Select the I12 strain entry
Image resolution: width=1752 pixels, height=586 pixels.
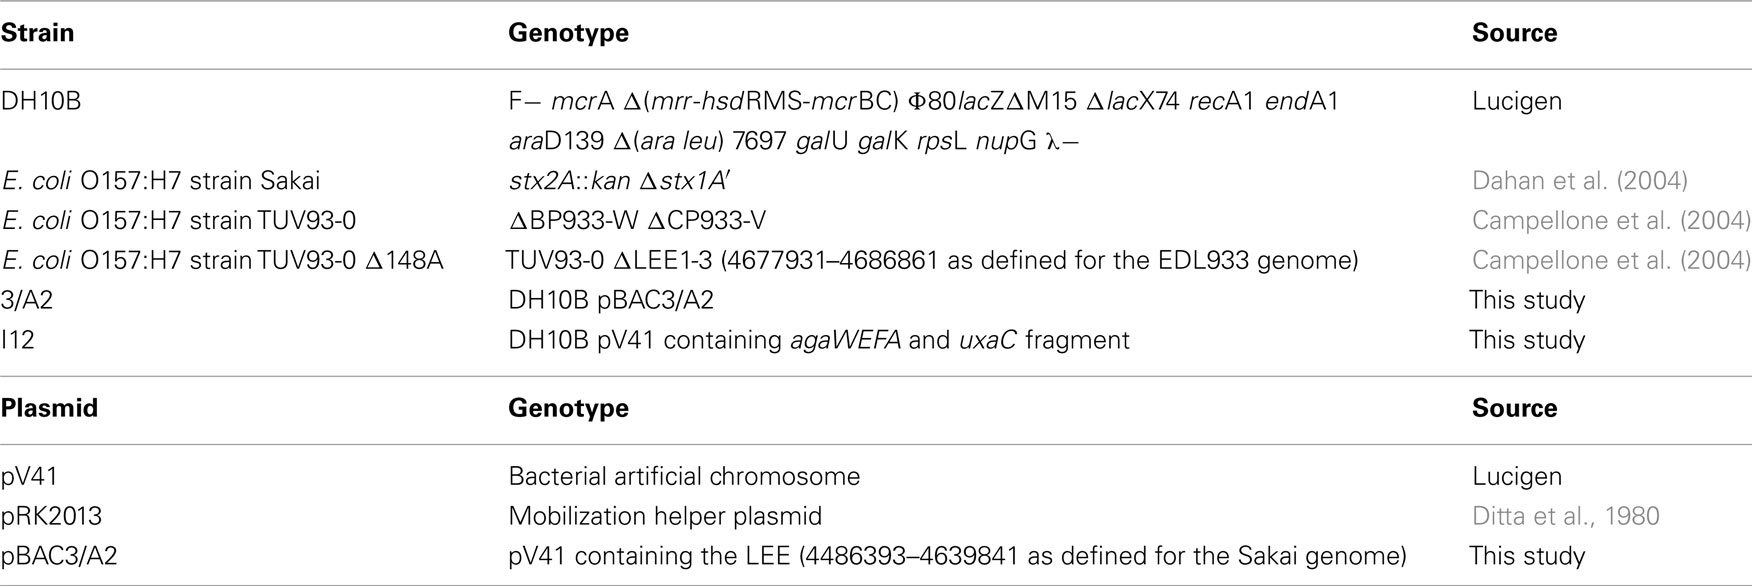pos(18,340)
